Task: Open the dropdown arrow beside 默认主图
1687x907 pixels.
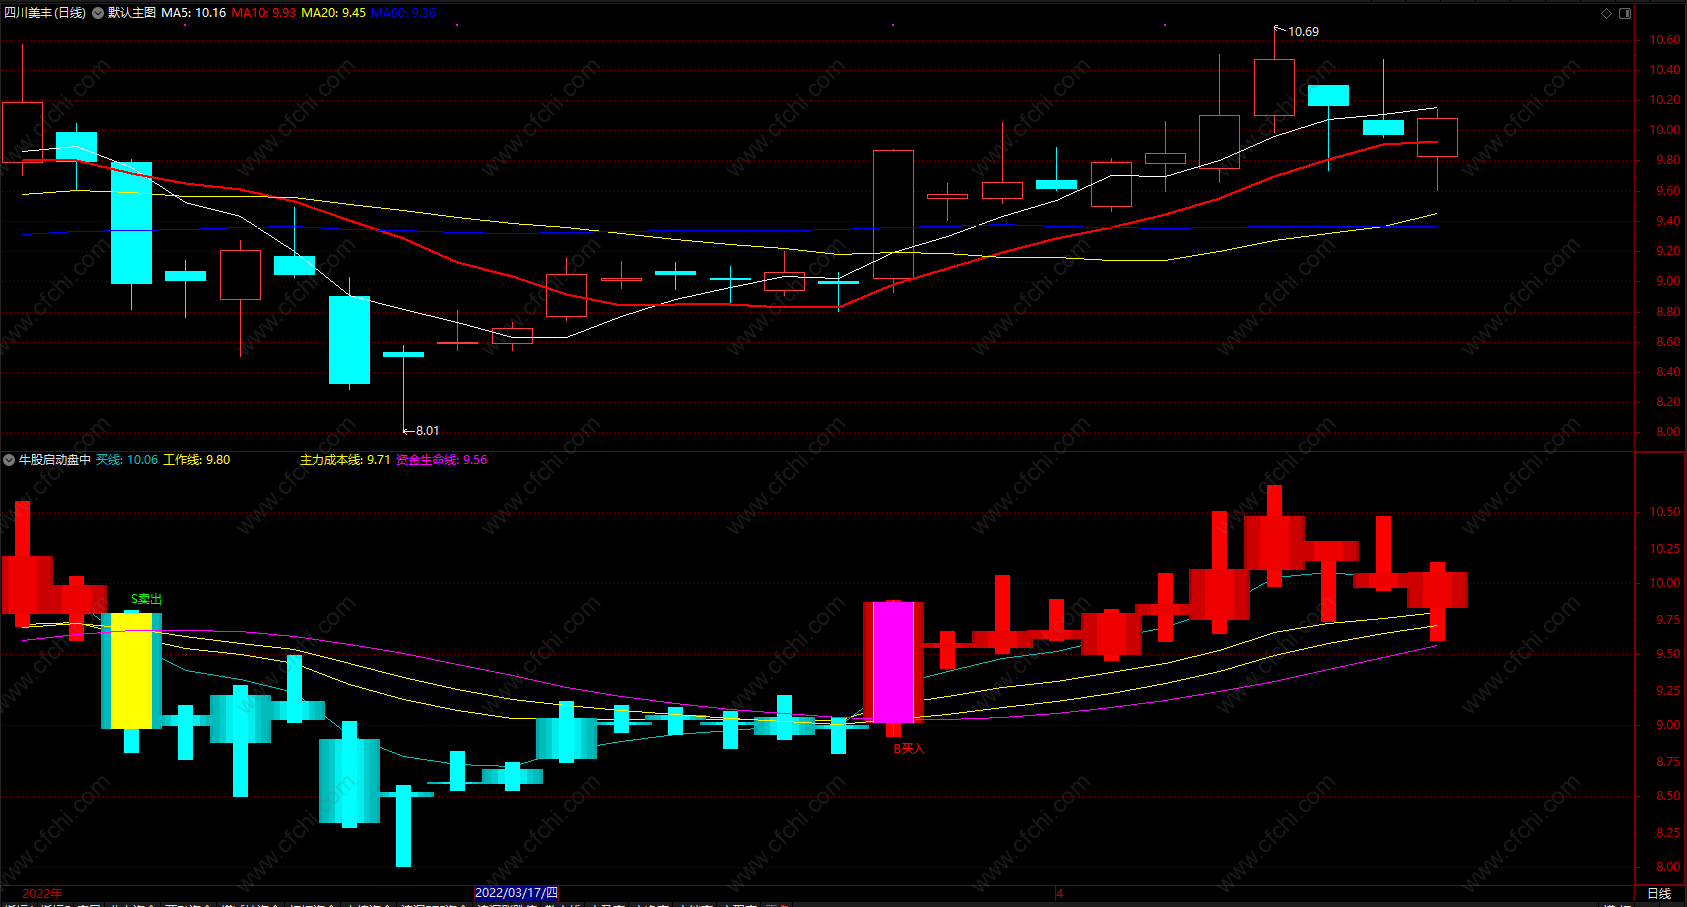Action: point(98,13)
